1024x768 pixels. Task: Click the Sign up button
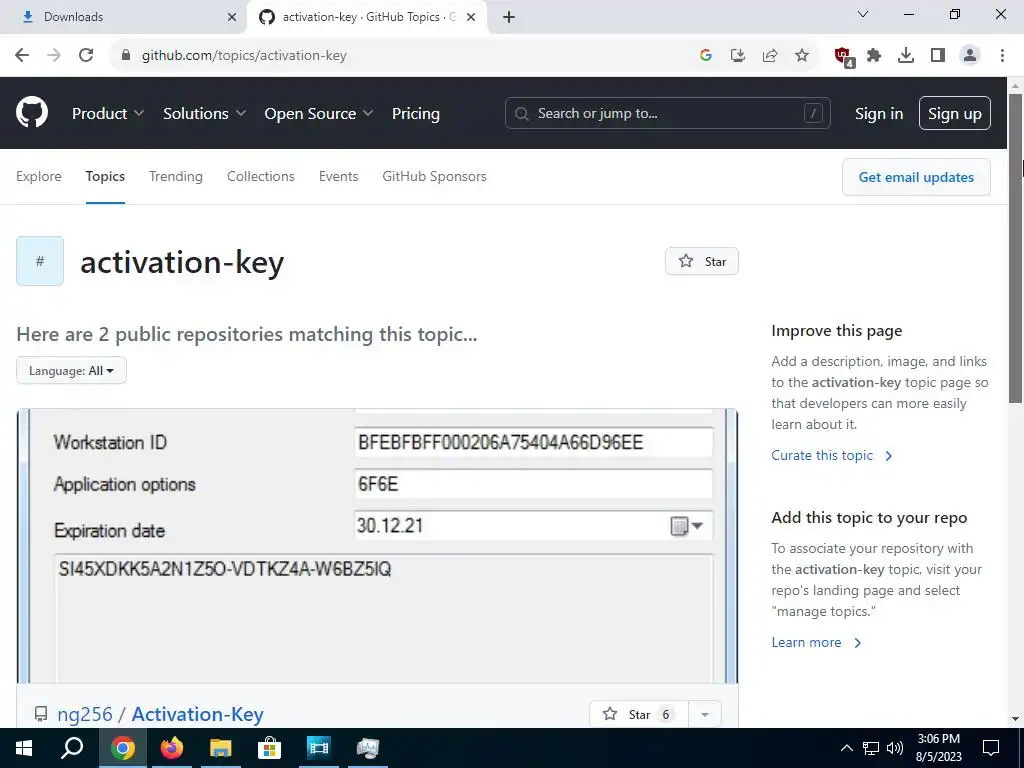pos(955,114)
